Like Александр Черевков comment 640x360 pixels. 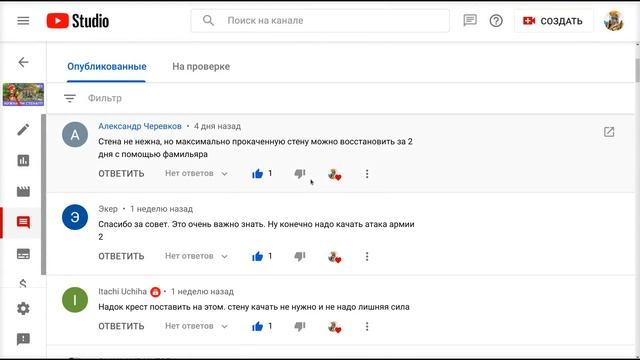[x=257, y=174]
